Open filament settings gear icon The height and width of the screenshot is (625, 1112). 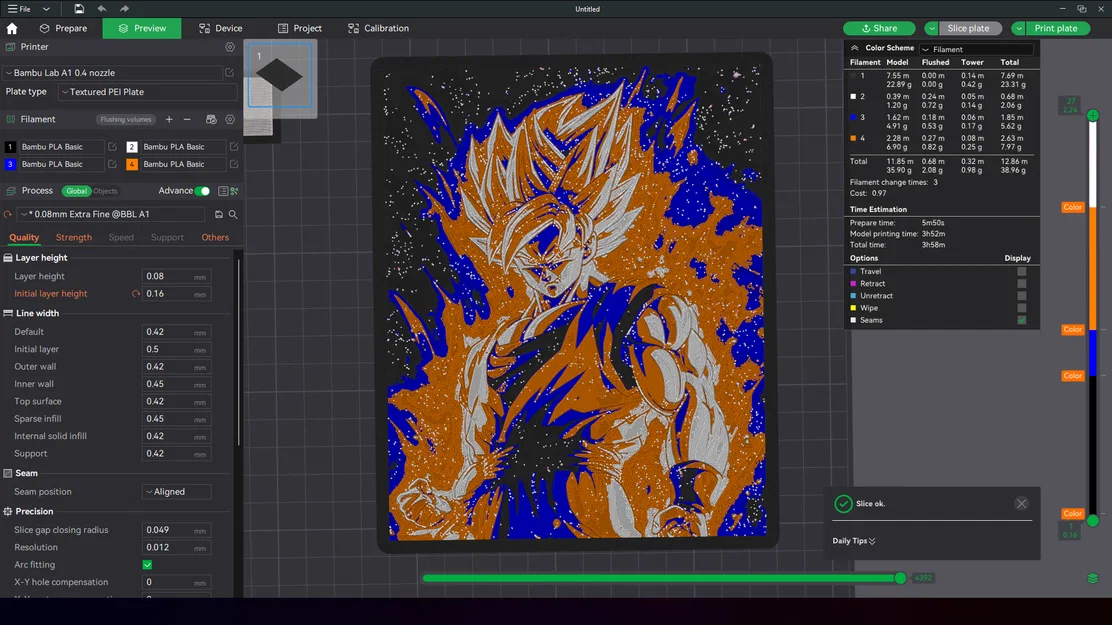coord(230,119)
